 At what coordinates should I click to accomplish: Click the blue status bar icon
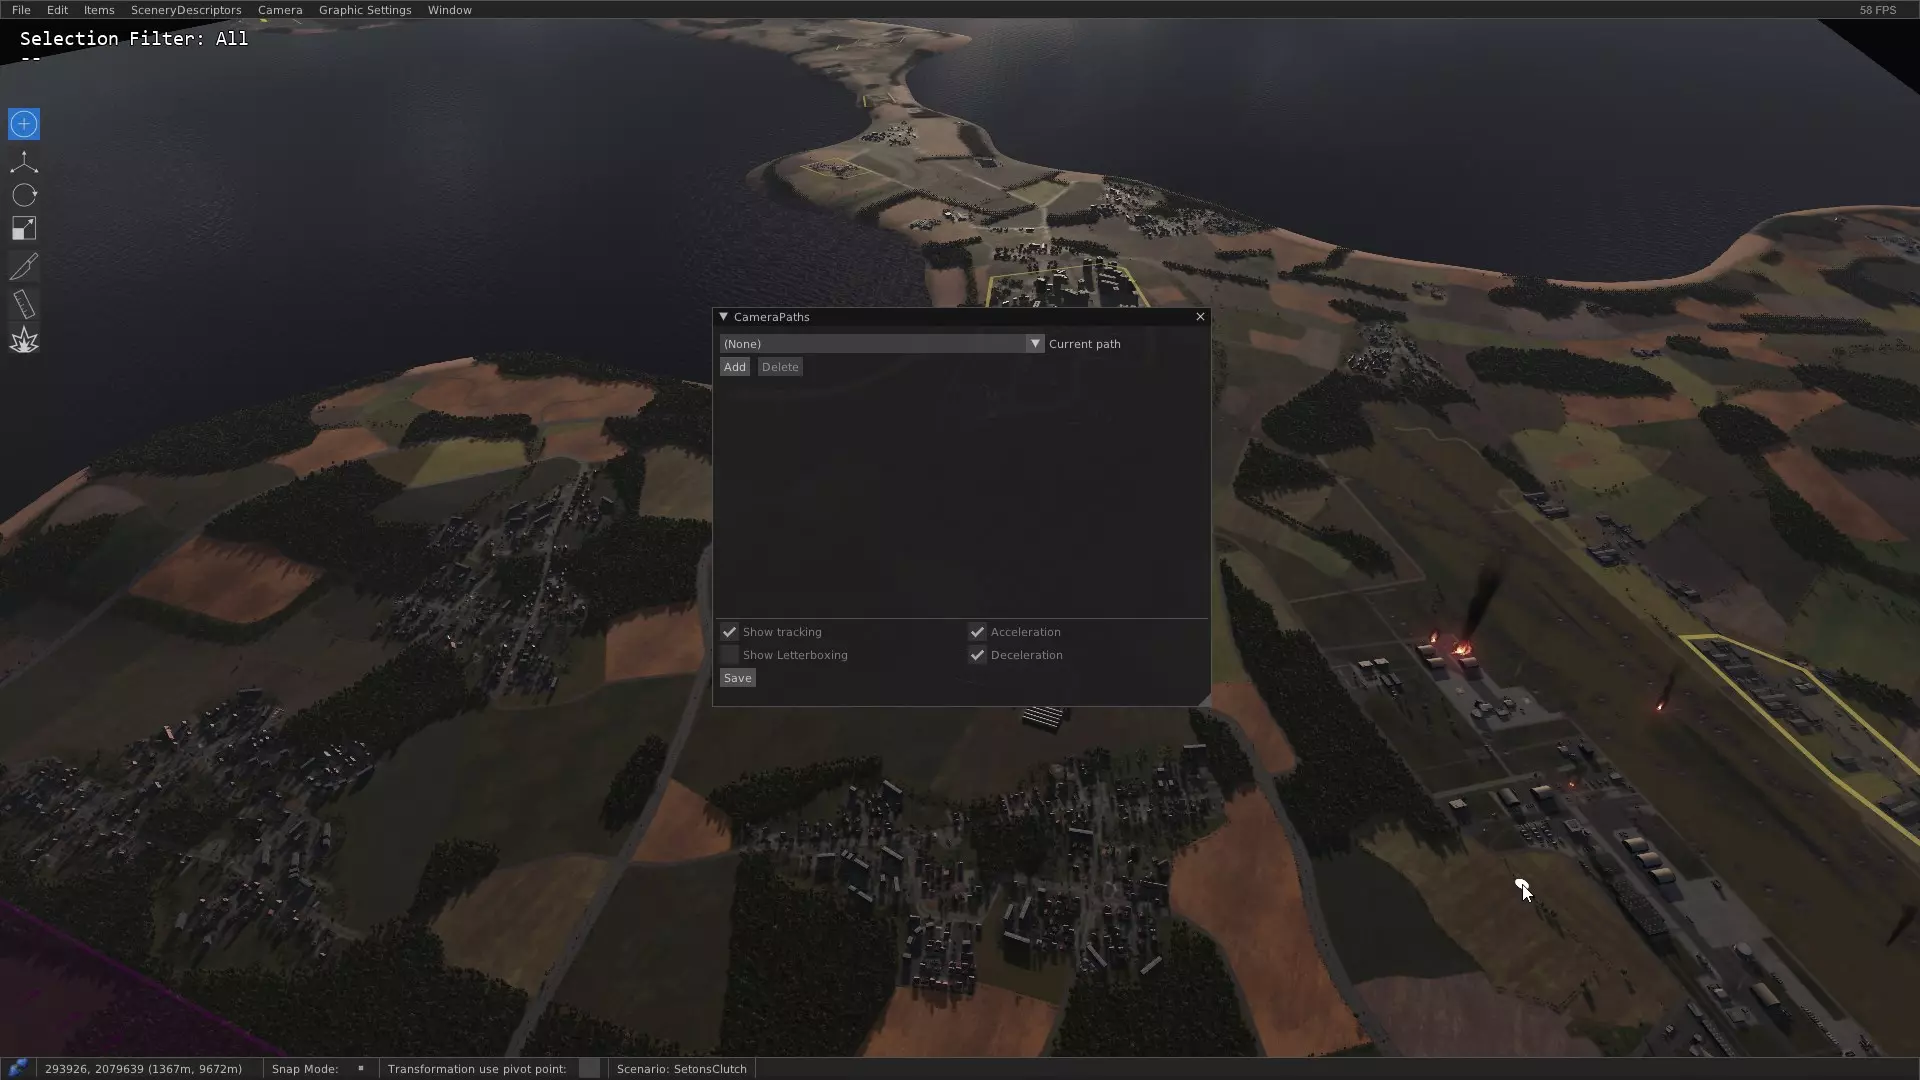pos(17,1068)
